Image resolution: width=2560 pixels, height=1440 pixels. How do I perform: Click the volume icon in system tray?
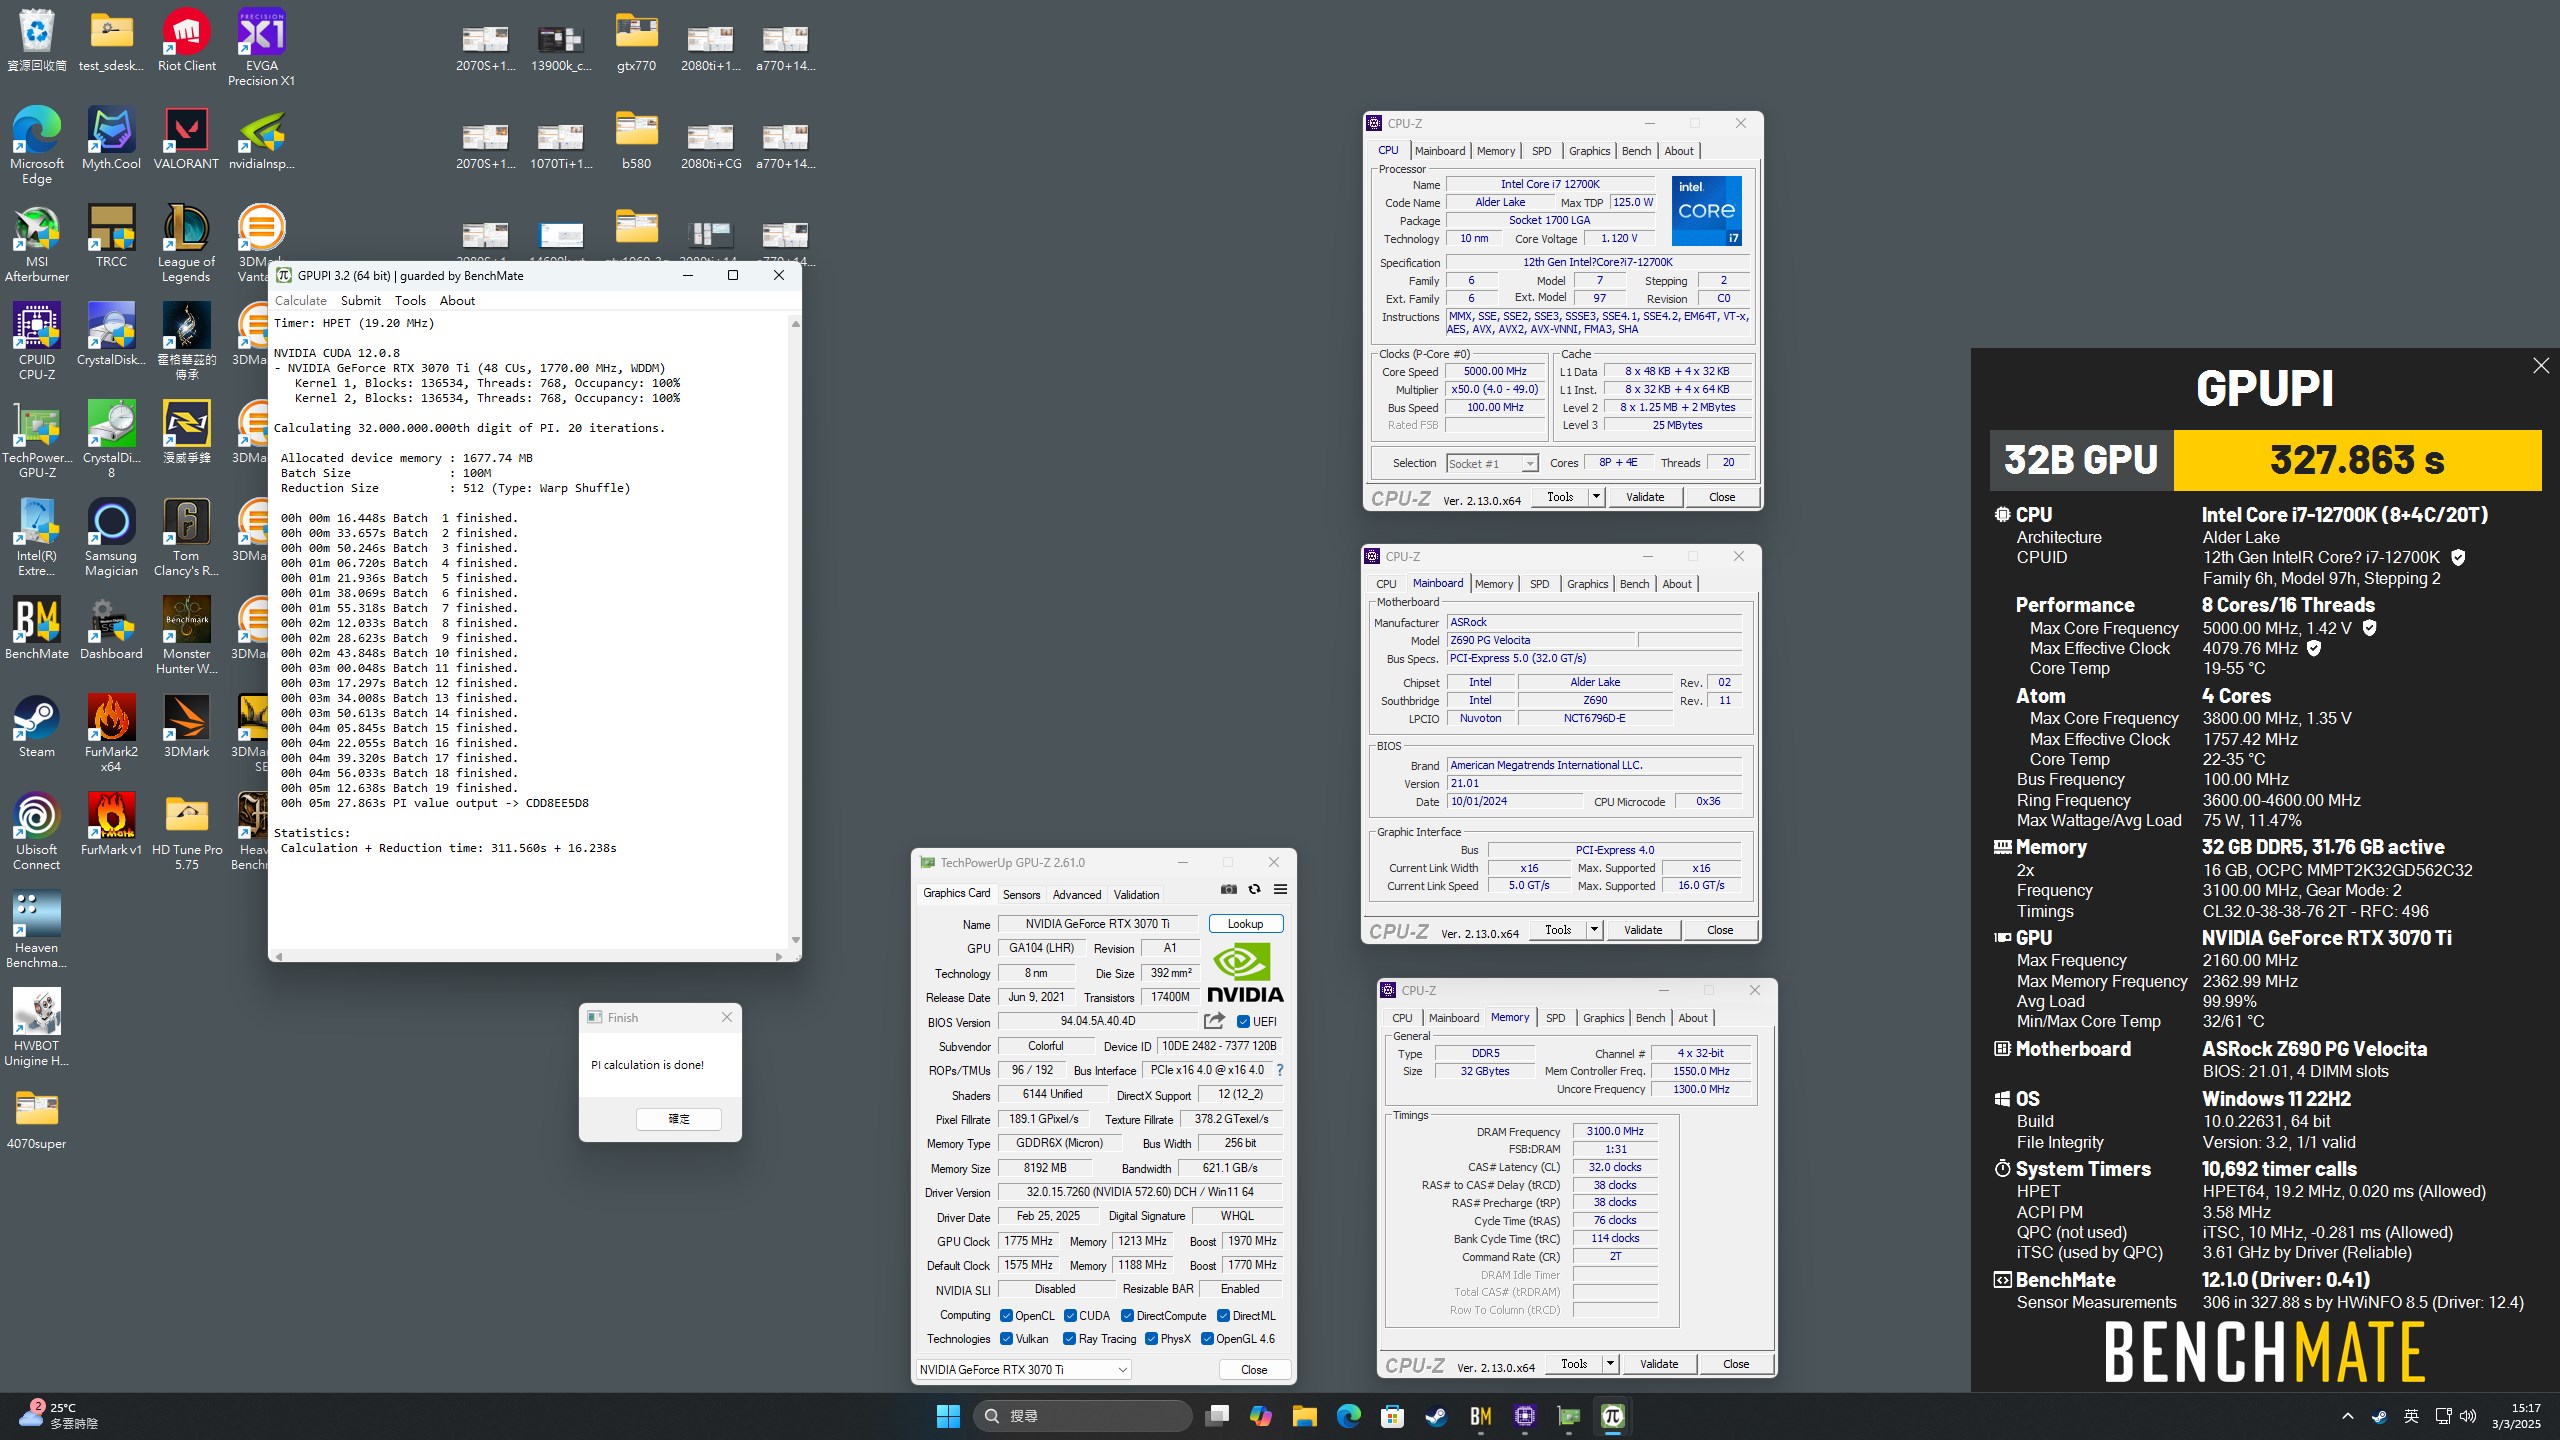tap(2468, 1416)
